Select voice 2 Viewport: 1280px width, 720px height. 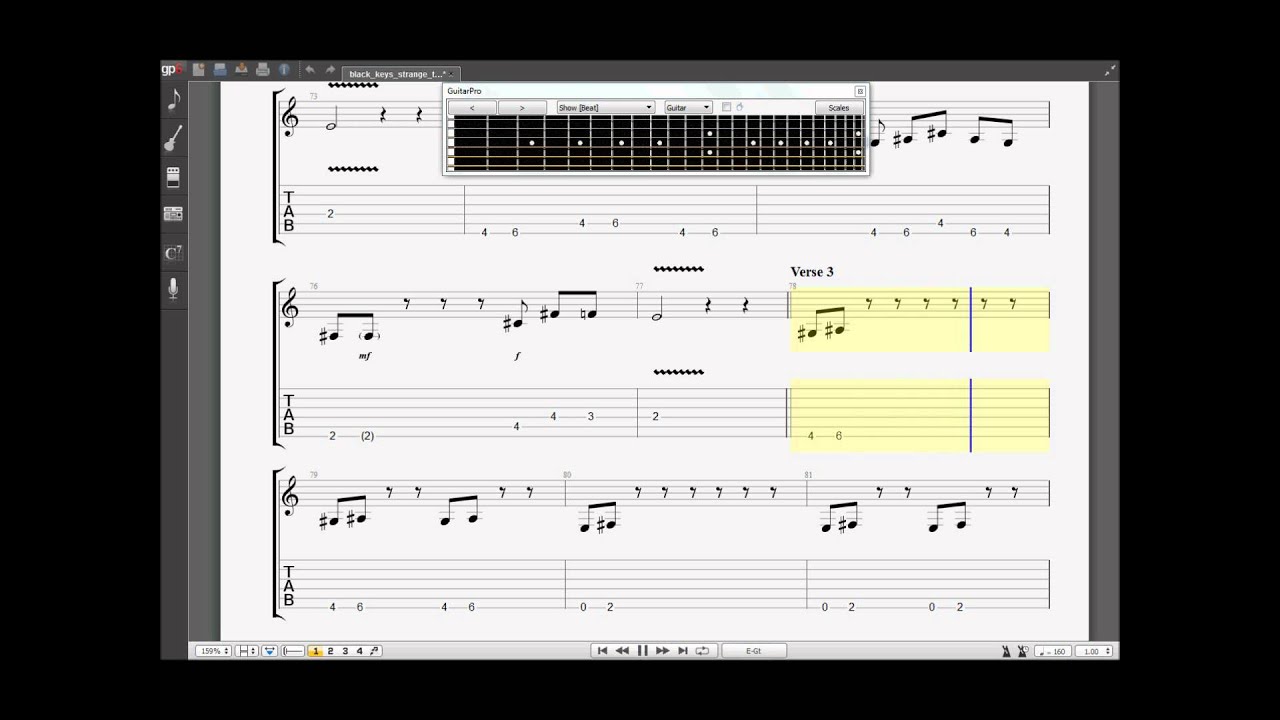(x=331, y=651)
